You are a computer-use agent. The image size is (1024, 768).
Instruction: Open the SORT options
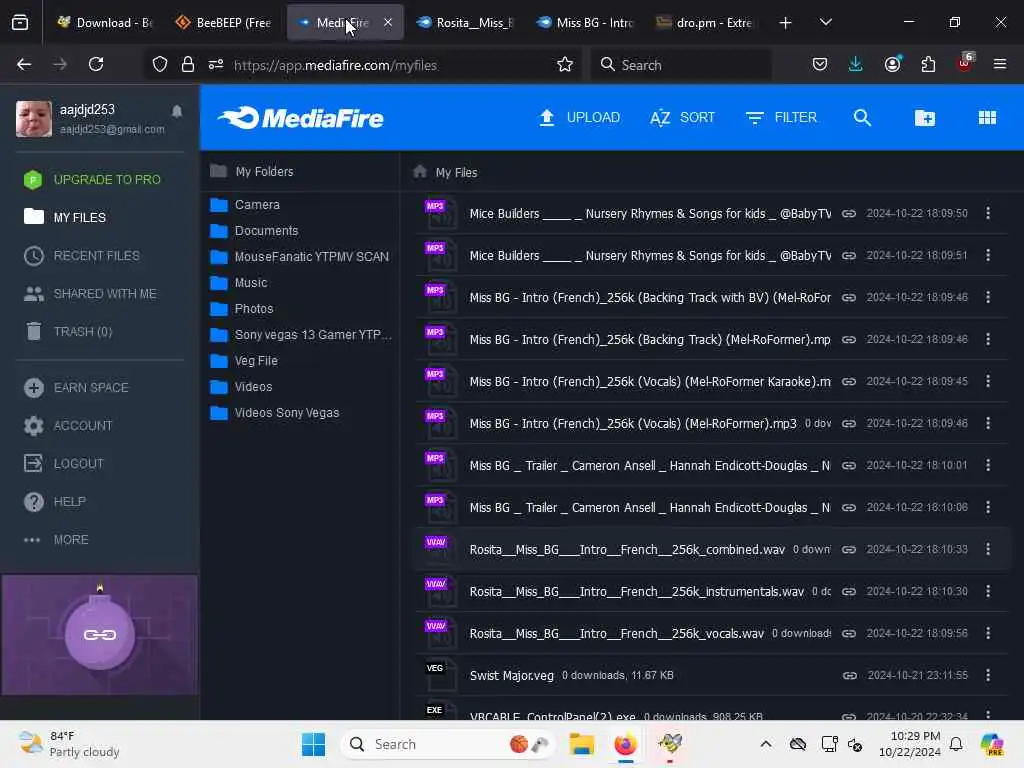[682, 118]
